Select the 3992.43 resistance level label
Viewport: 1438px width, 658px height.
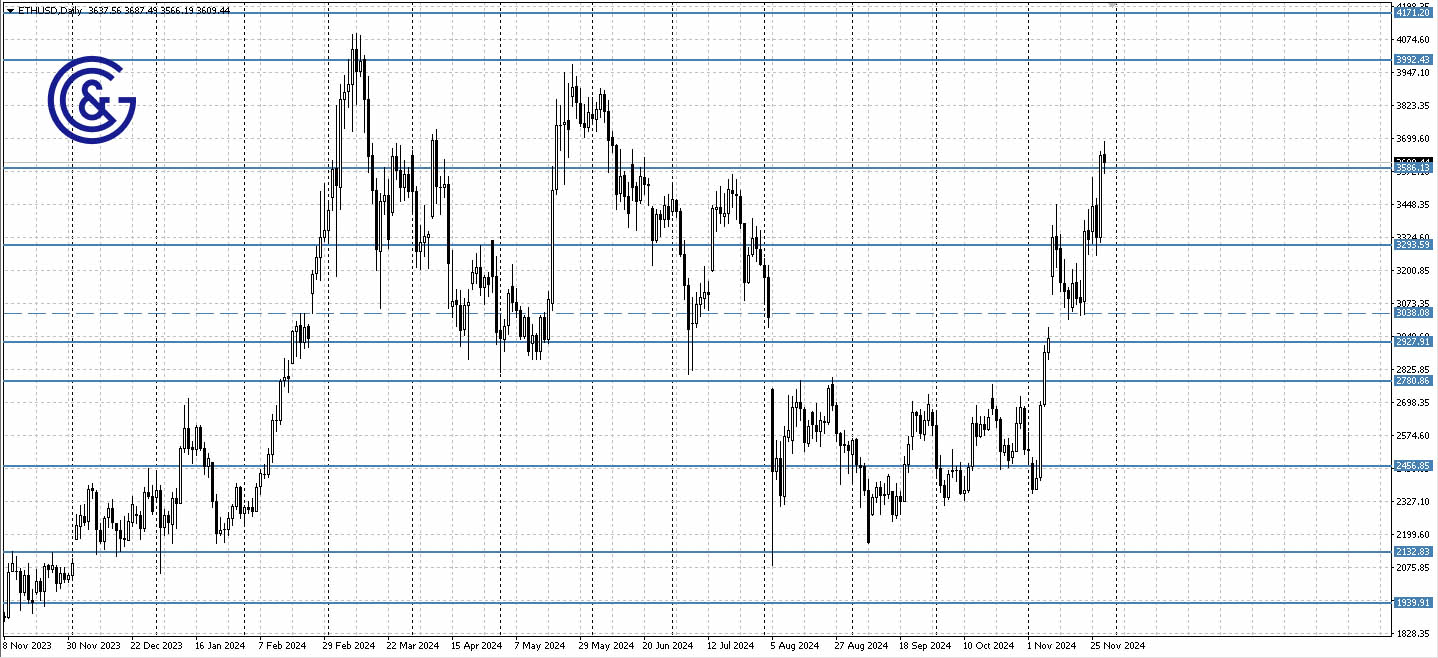[x=1413, y=60]
